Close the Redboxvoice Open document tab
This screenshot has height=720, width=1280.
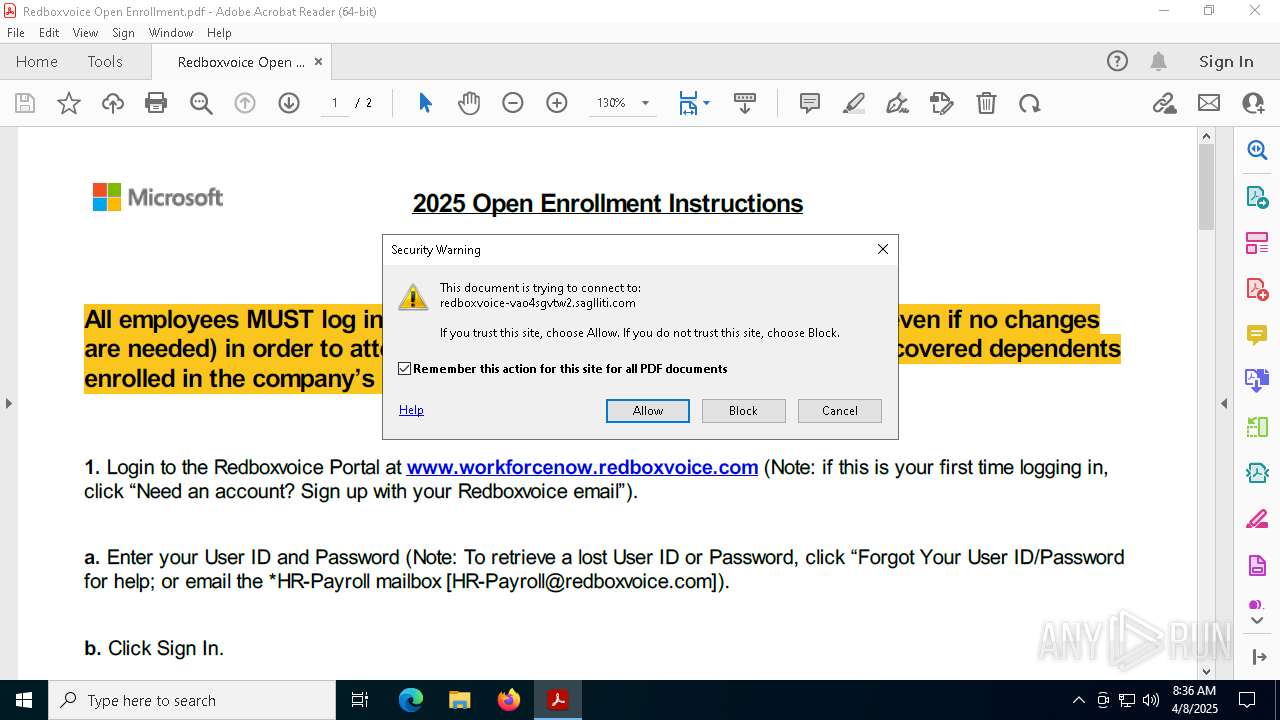pos(318,61)
